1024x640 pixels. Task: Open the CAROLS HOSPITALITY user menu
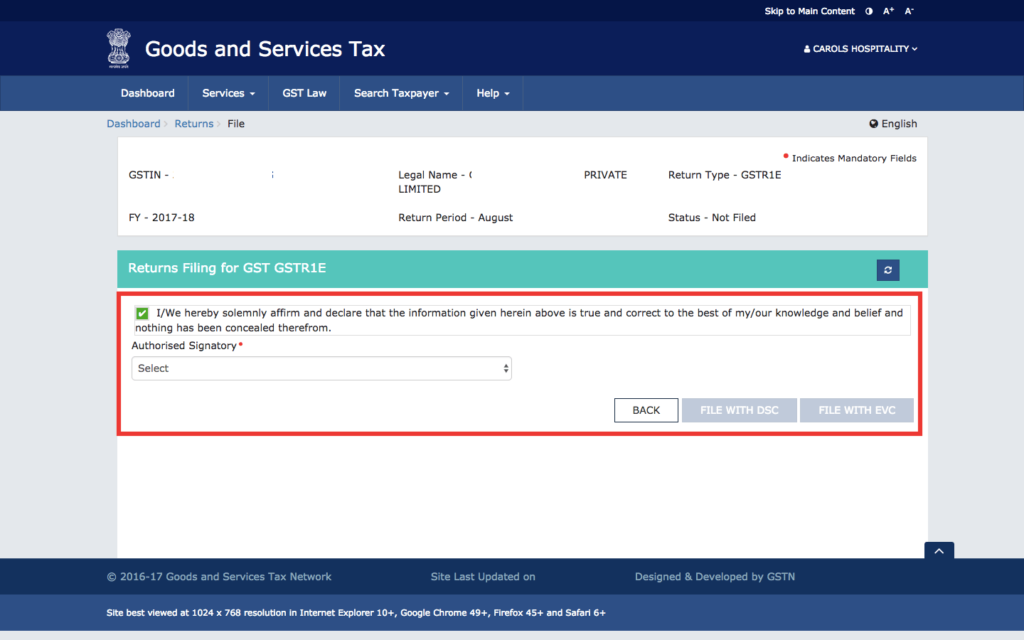click(x=861, y=49)
